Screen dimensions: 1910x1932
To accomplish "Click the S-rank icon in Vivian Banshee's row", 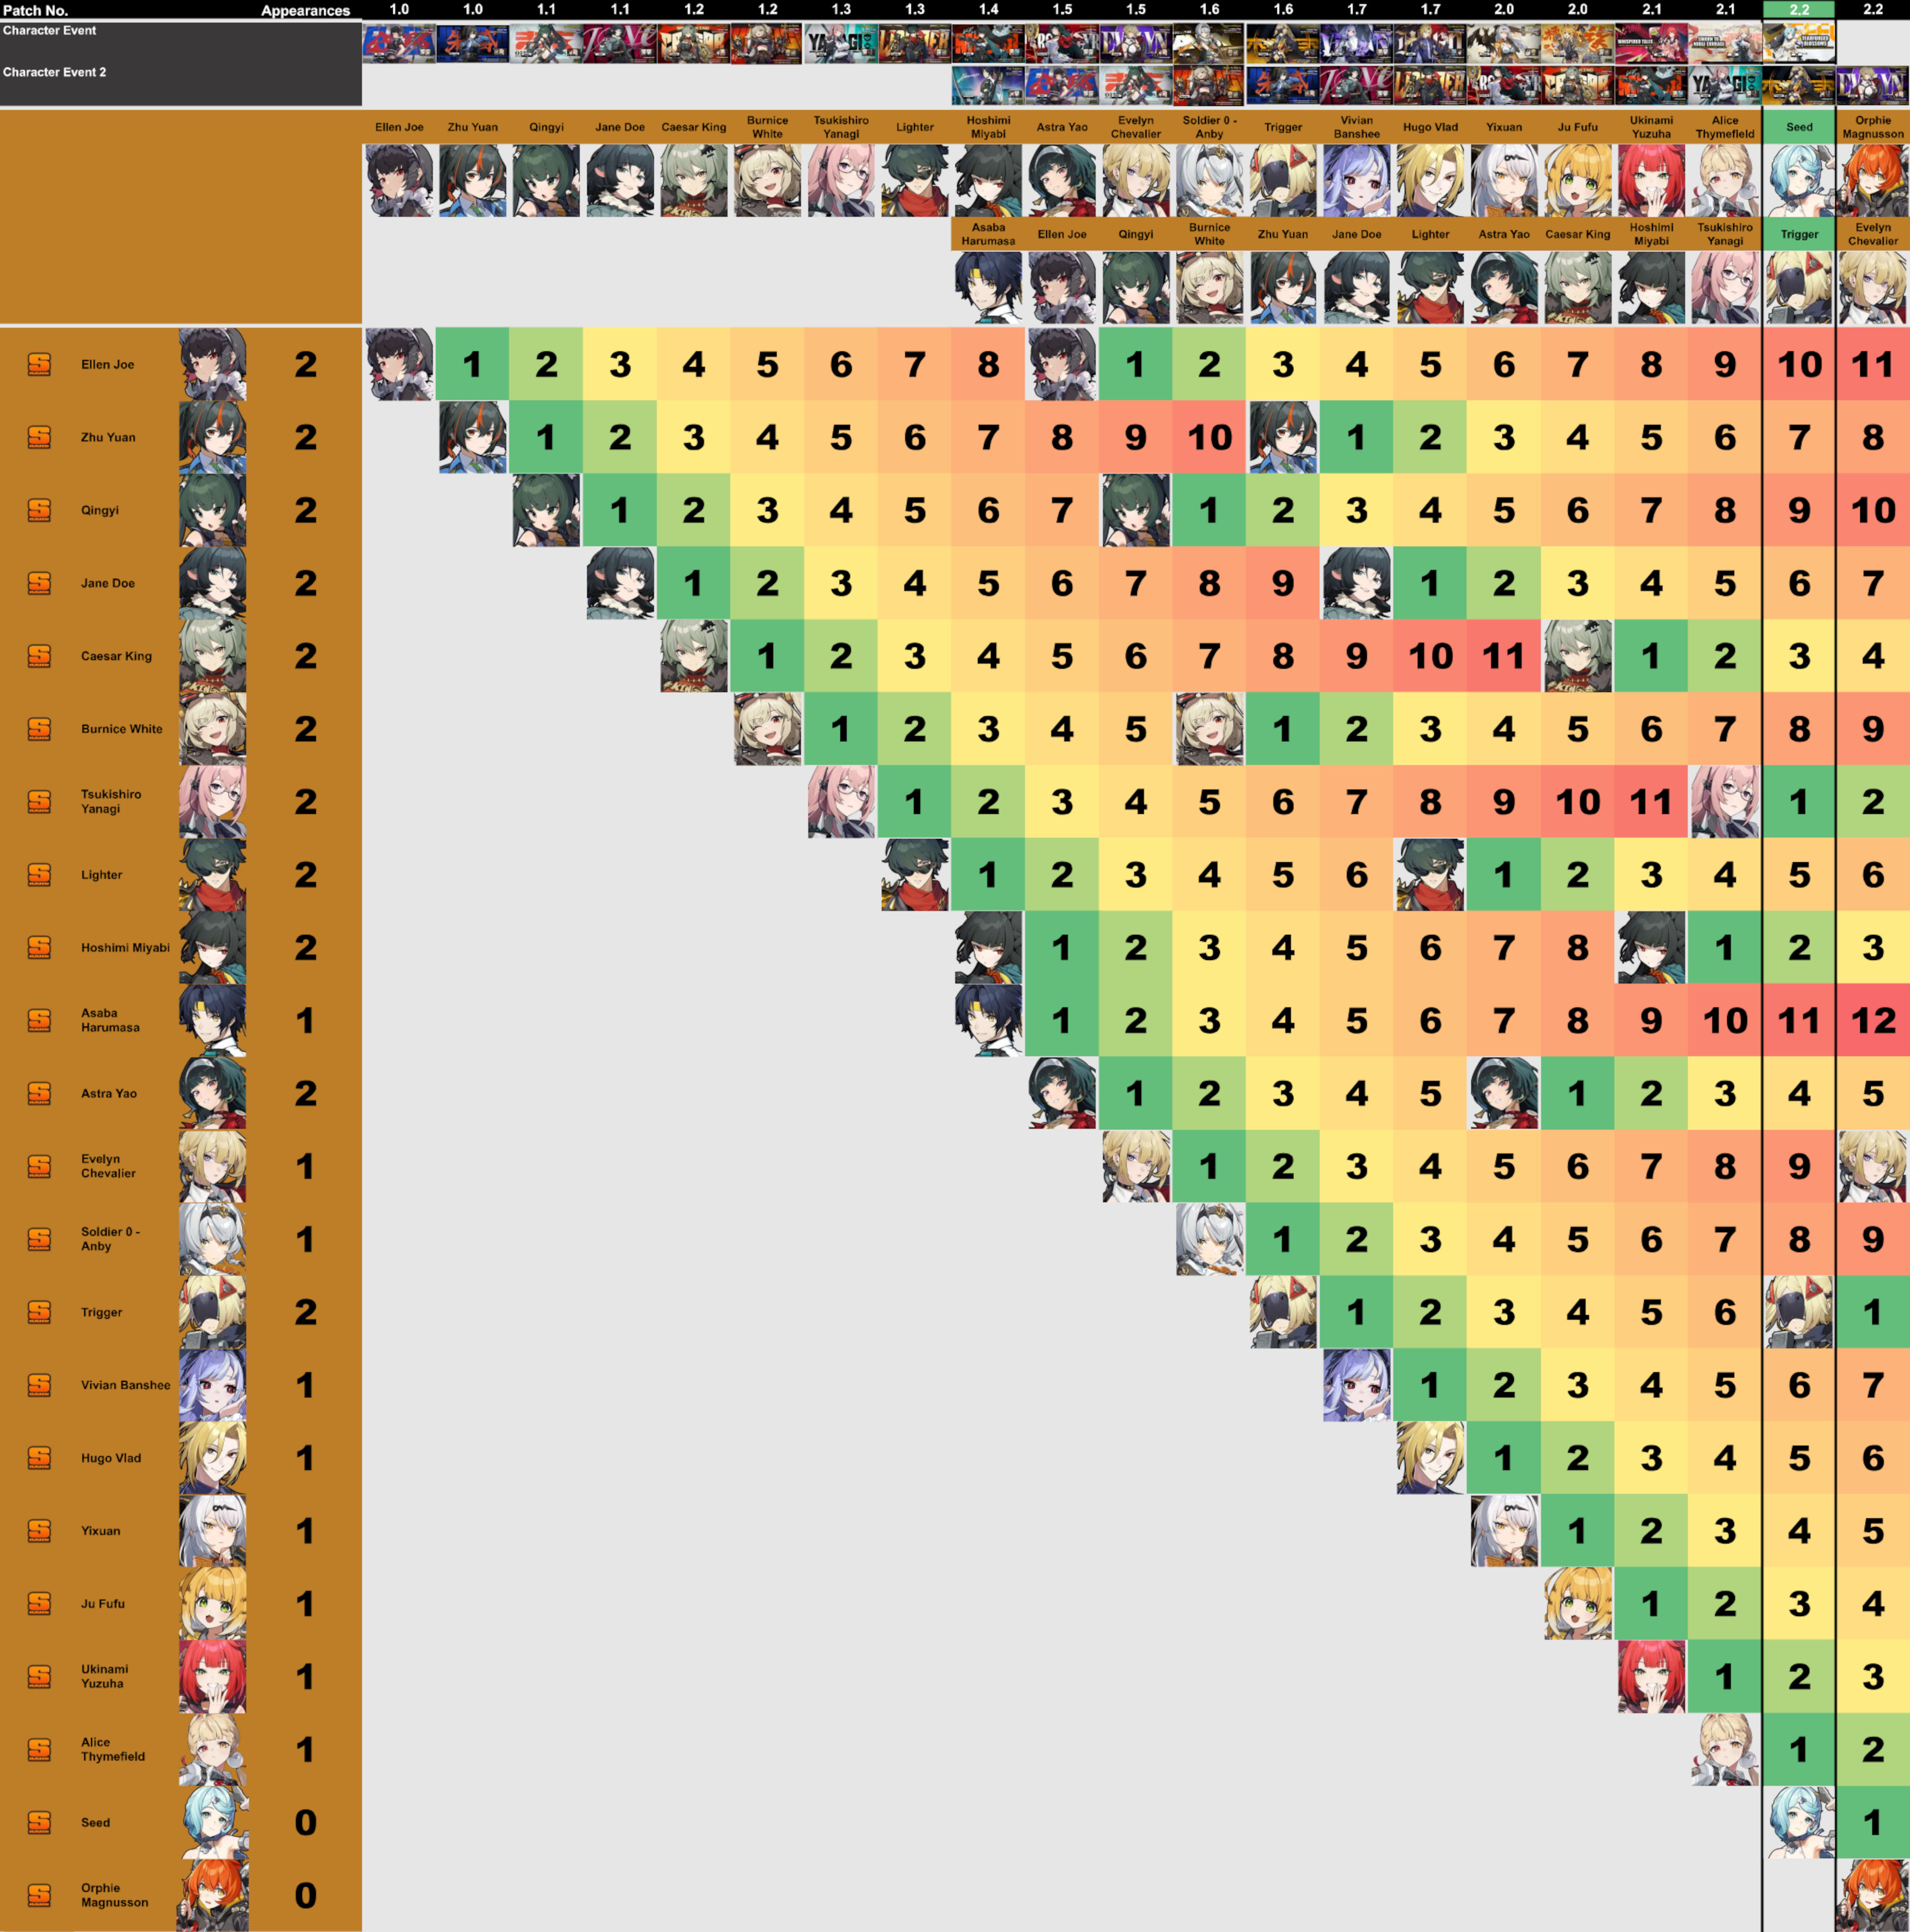I will [39, 1385].
